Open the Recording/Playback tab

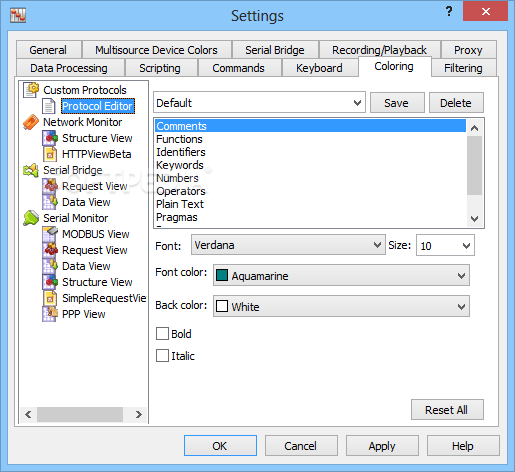[x=379, y=50]
